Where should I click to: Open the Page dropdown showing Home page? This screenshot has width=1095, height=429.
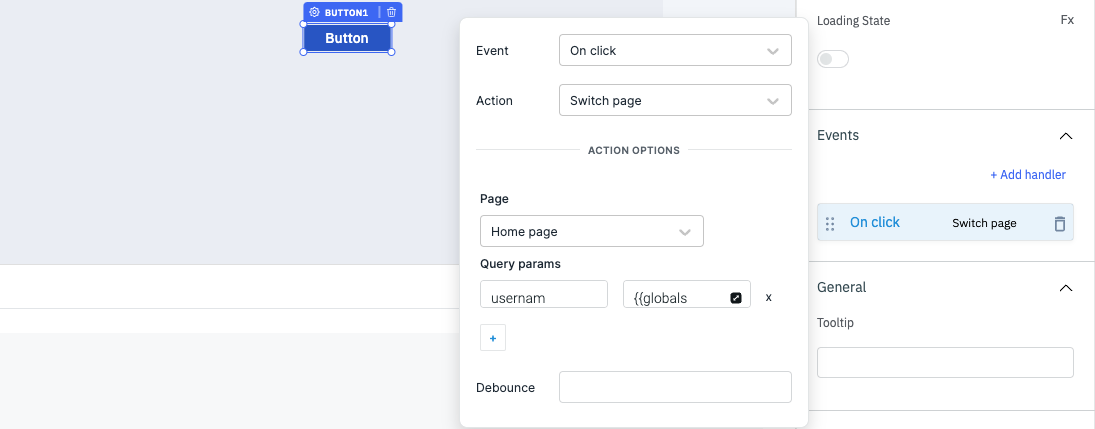click(x=592, y=231)
